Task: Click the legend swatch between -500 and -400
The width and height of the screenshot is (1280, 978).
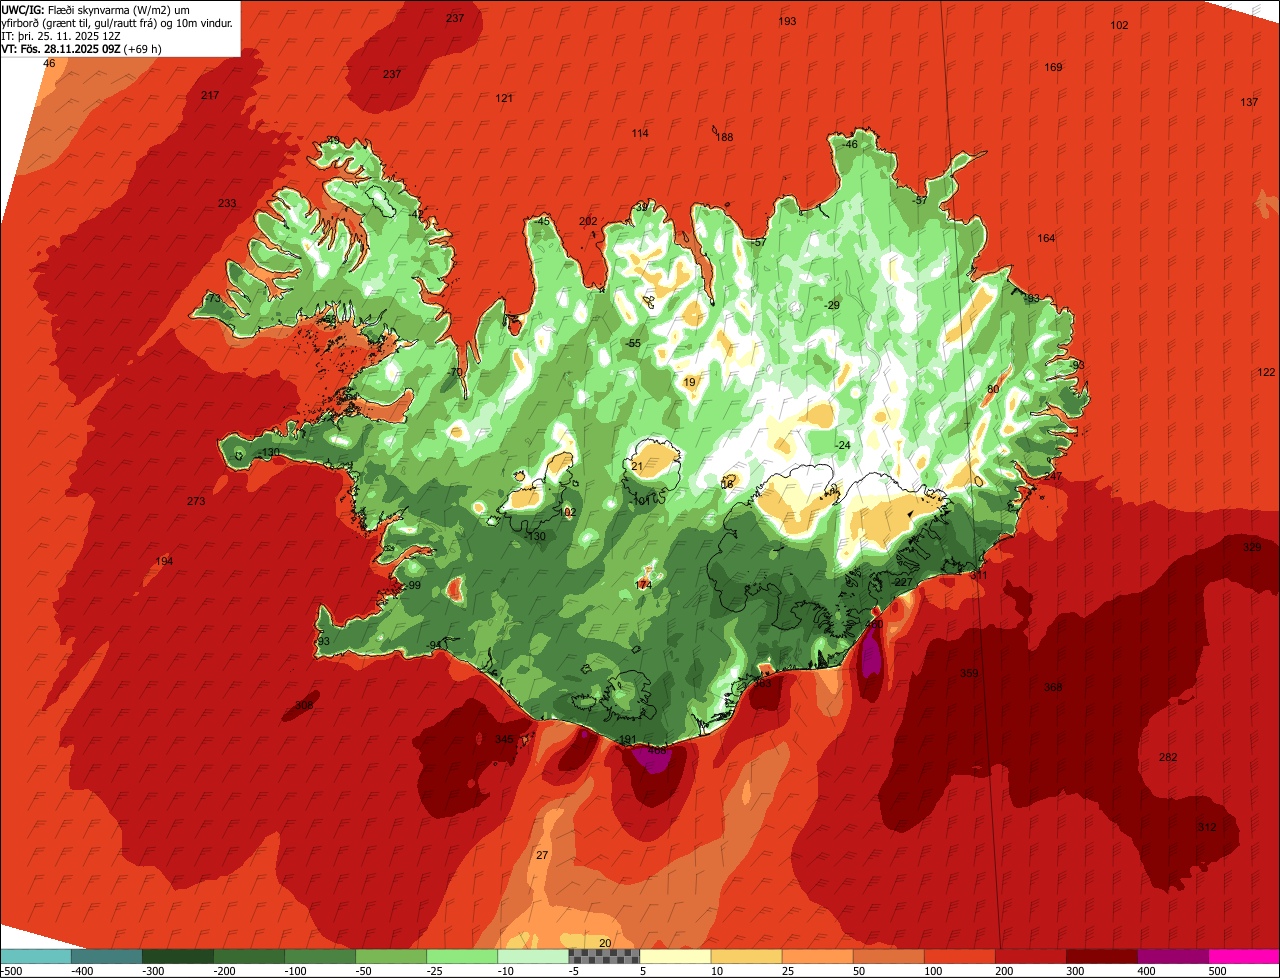Action: [36, 956]
